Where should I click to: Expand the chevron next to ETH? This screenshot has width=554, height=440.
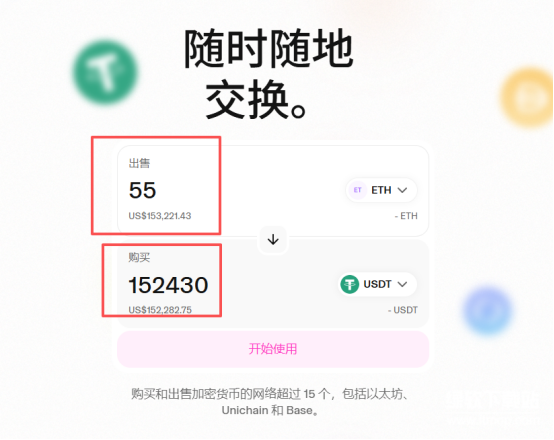(402, 190)
